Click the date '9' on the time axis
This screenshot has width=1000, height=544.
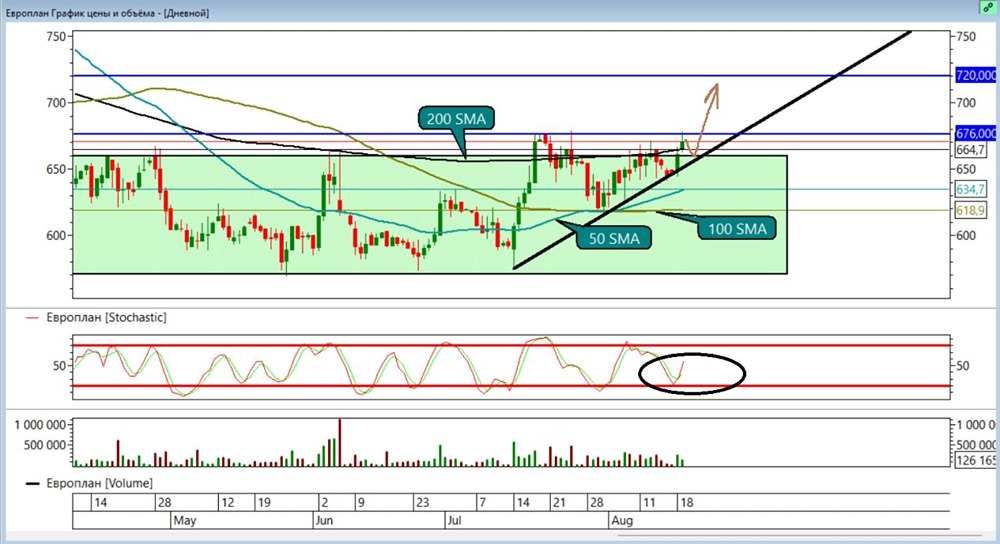point(360,503)
